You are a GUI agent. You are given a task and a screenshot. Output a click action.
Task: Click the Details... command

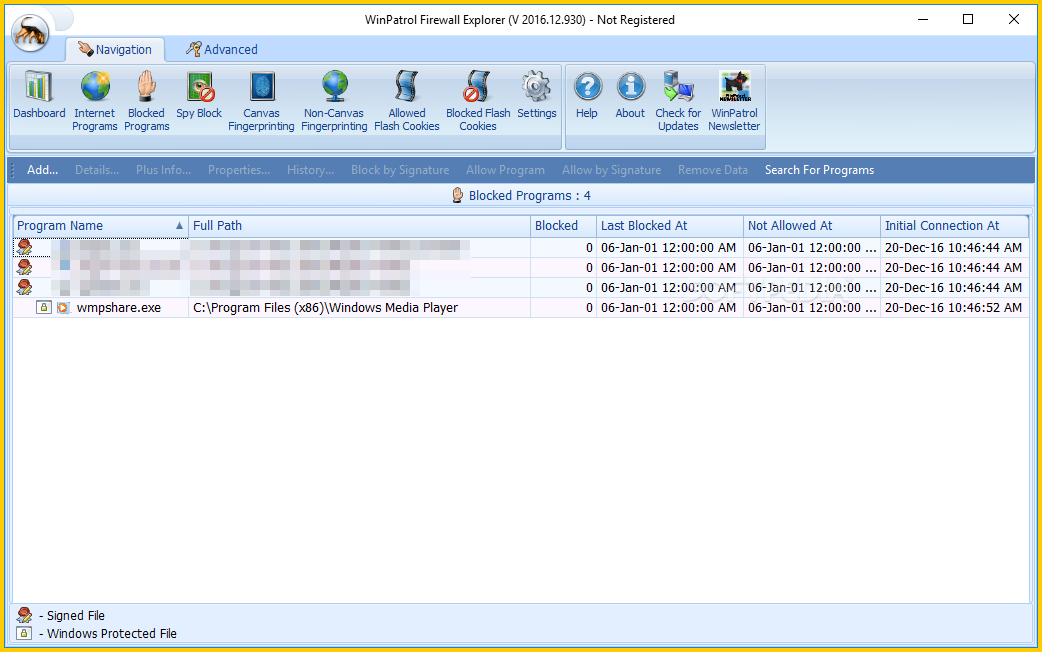click(x=97, y=170)
